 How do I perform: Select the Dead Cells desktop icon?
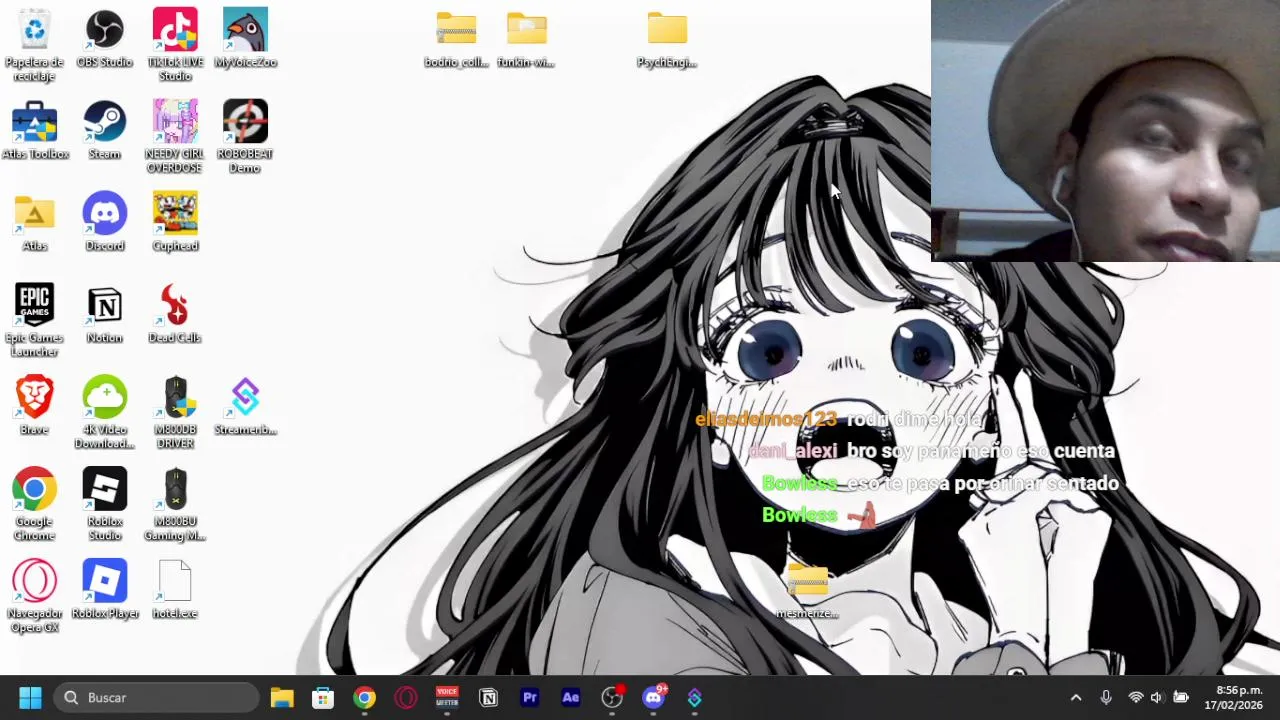pos(175,314)
